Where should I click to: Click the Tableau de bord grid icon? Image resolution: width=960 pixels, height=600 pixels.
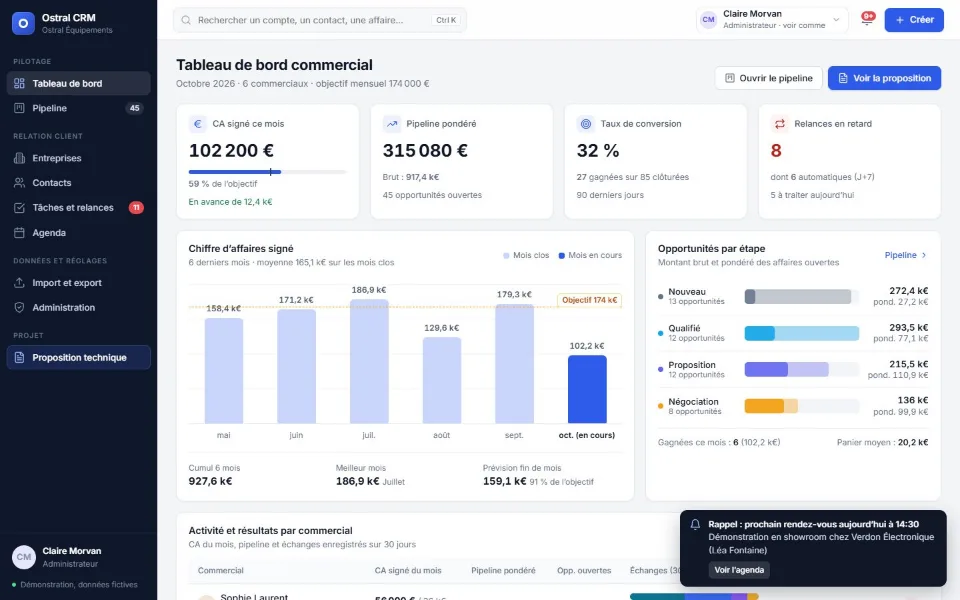[20, 83]
